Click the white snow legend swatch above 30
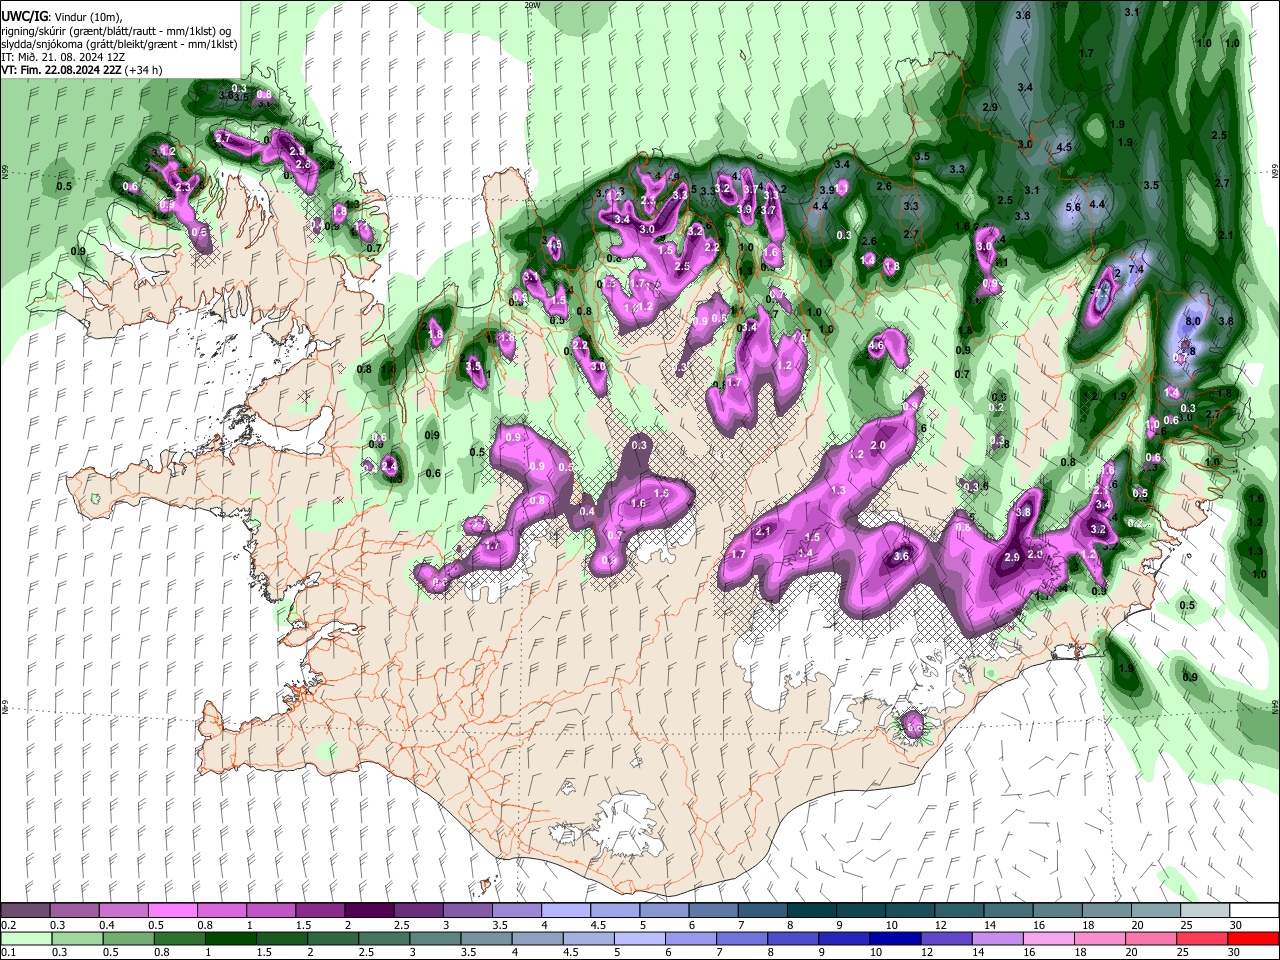Viewport: 1280px width, 960px height. tap(1253, 910)
